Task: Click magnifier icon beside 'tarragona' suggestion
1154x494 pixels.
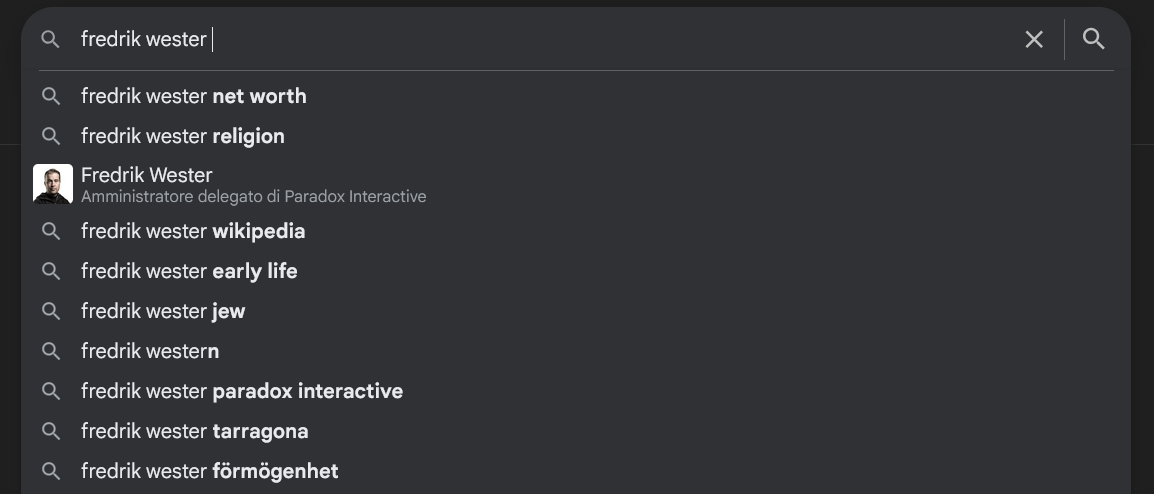Action: click(51, 431)
